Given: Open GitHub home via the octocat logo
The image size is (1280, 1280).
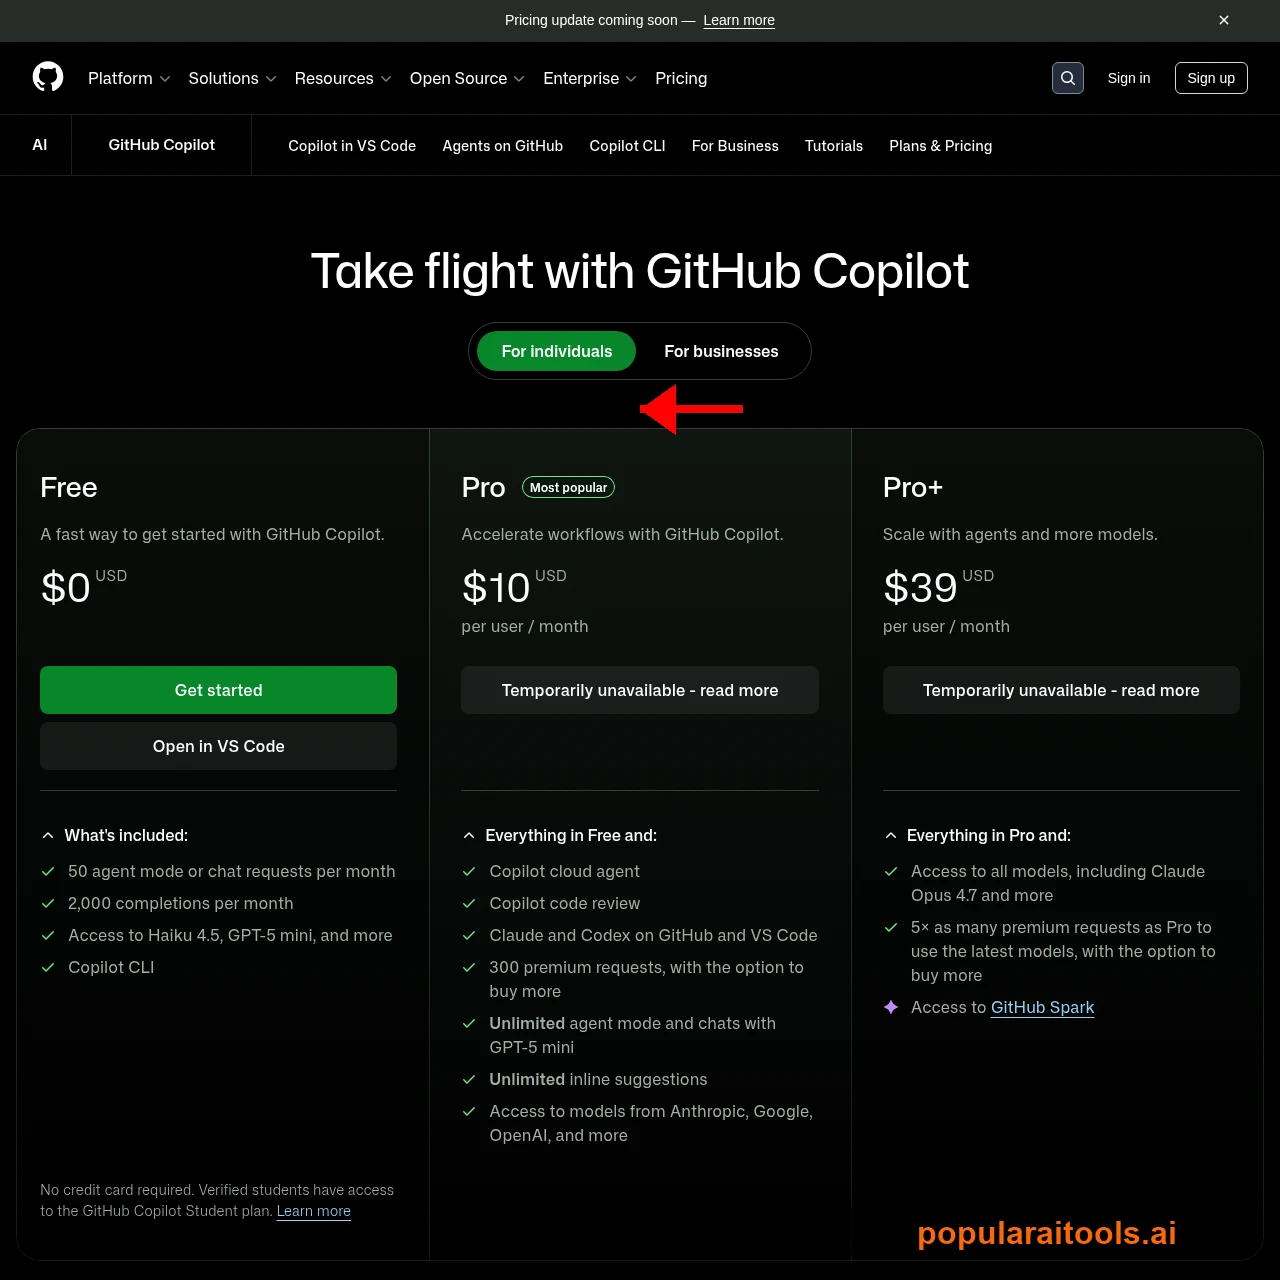Looking at the screenshot, I should 47,77.
